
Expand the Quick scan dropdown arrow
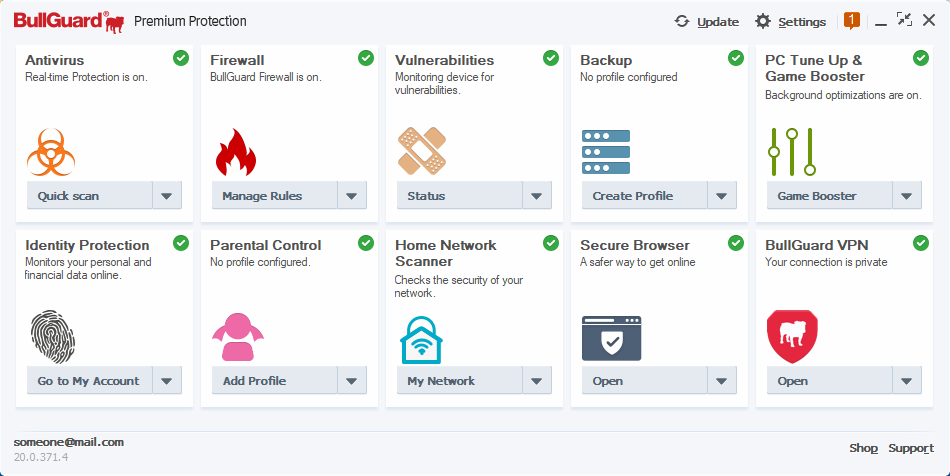tap(167, 196)
